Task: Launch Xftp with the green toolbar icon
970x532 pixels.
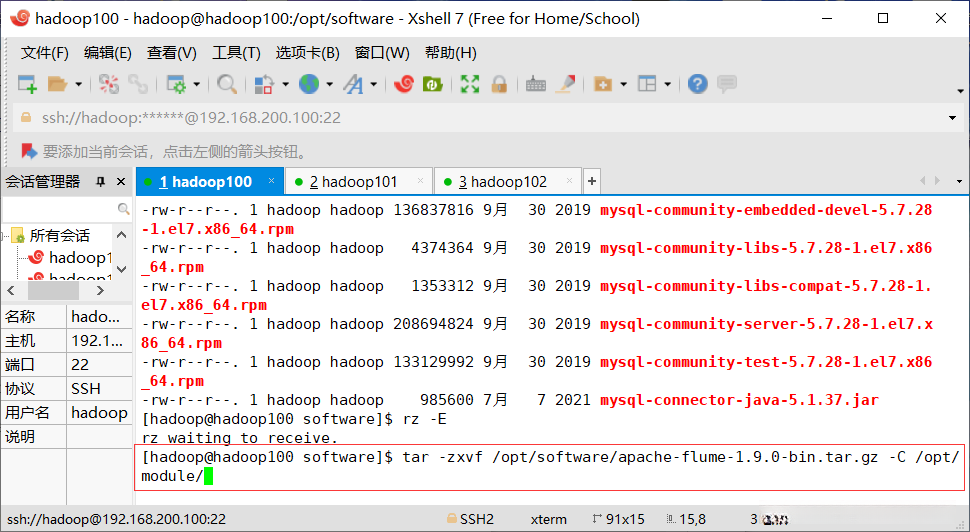Action: 432,84
